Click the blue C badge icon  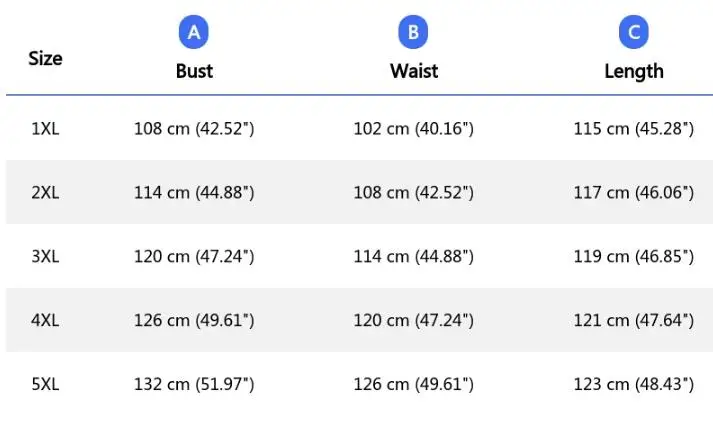633,33
